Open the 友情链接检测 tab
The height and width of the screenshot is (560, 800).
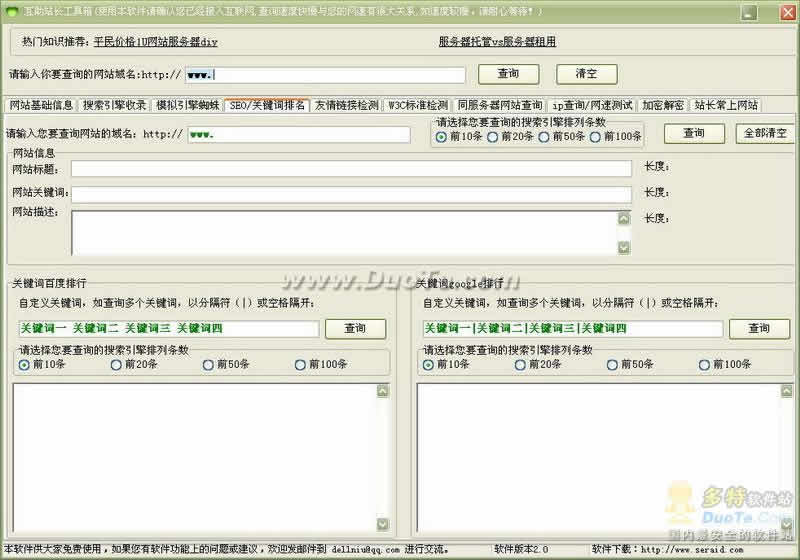tap(346, 106)
